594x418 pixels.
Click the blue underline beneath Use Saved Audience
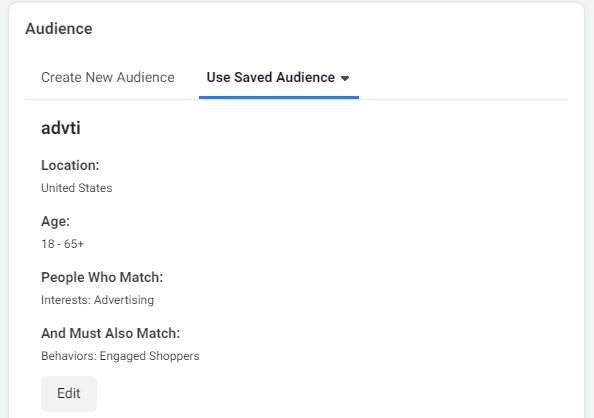[279, 97]
